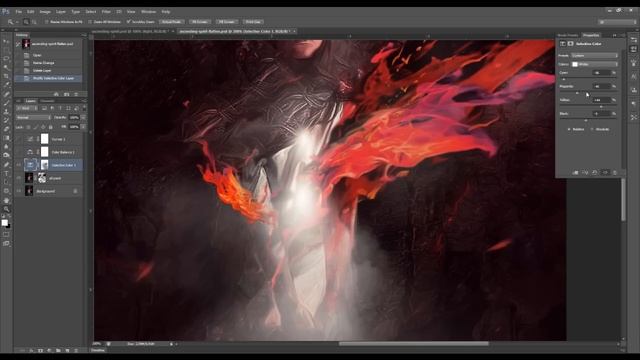Switch to the Channels tab
This screenshot has width=640, height=360.
tap(47, 101)
